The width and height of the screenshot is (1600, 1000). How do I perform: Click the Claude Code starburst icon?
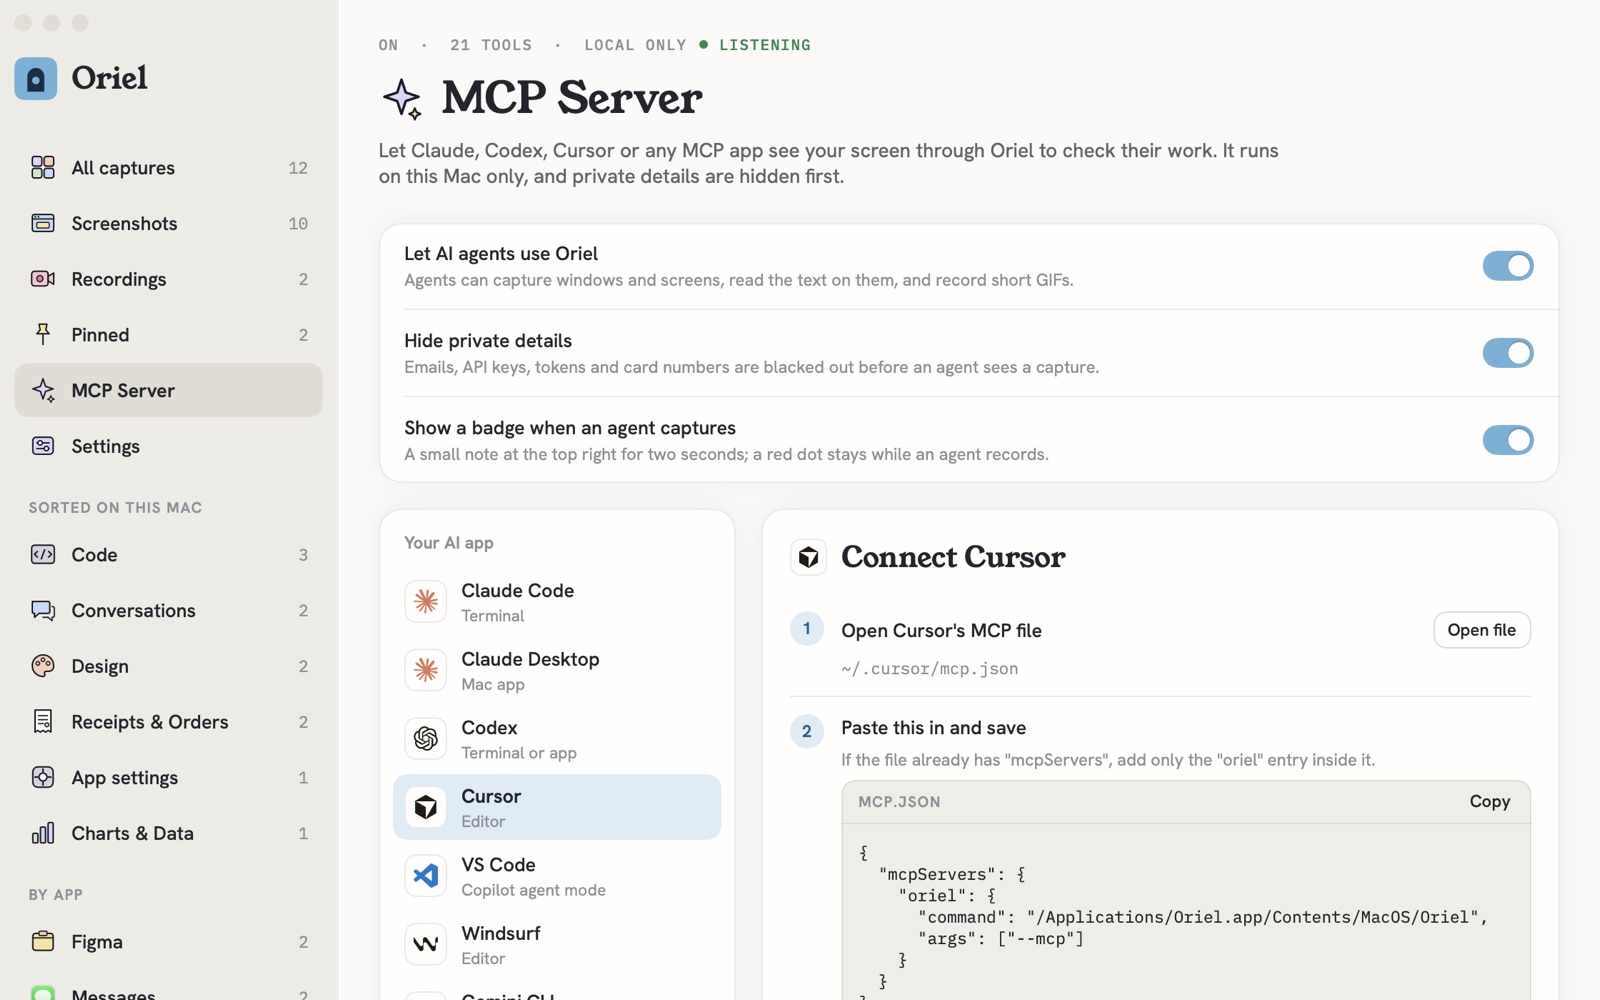(x=426, y=601)
